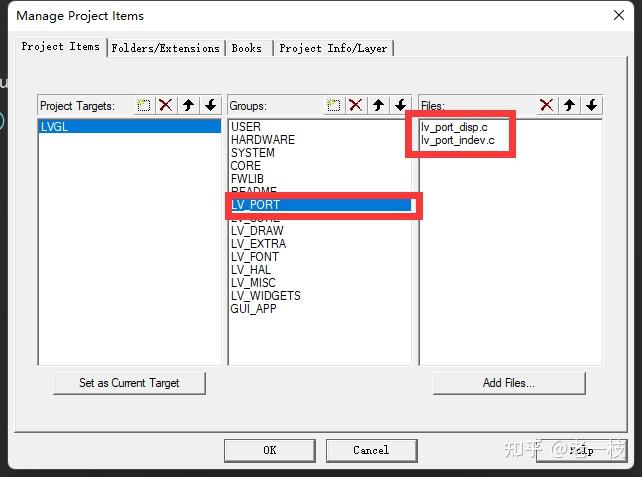Select the LV_HAL group
Viewport: 642px width, 477px height.
click(x=320, y=270)
